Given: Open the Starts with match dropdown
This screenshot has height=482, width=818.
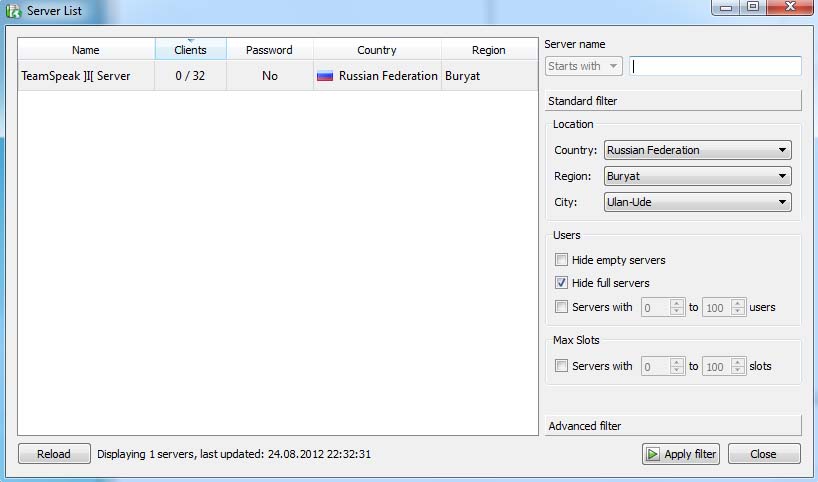Looking at the screenshot, I should [584, 66].
